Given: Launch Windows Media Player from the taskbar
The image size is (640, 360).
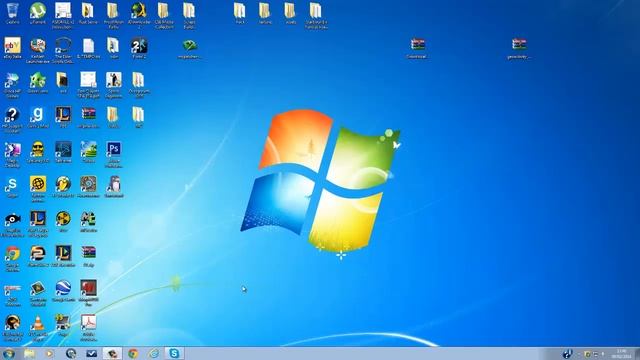Looking at the screenshot, I should tap(49, 353).
